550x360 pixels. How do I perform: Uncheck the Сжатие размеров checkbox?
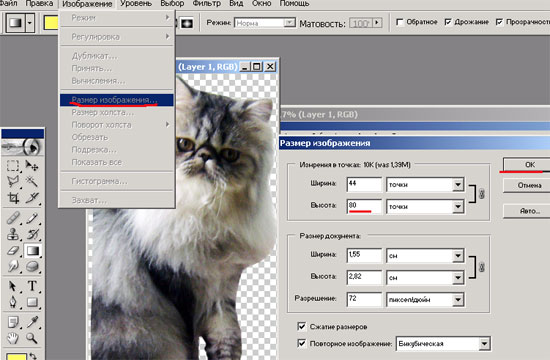[302, 326]
